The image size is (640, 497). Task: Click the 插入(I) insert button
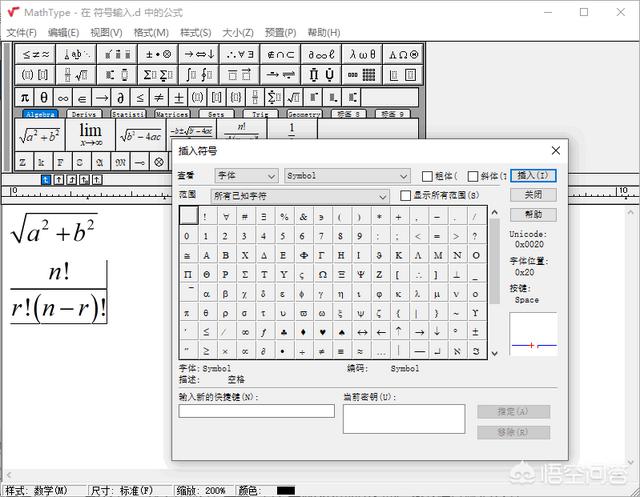(533, 175)
